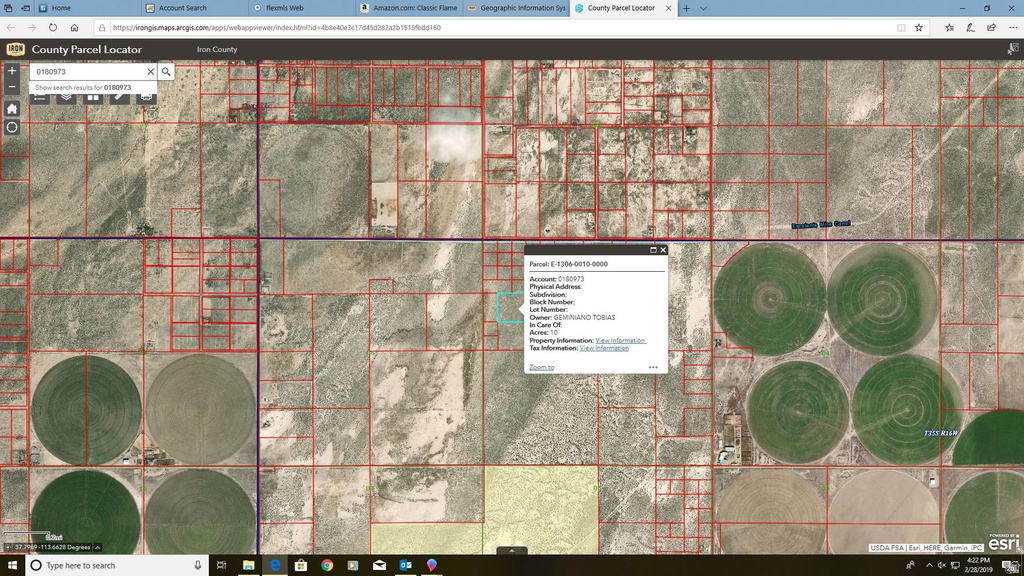Open the ellipsis menu in the parcel popup
Screen dimensions: 1024x576
[x=653, y=367]
